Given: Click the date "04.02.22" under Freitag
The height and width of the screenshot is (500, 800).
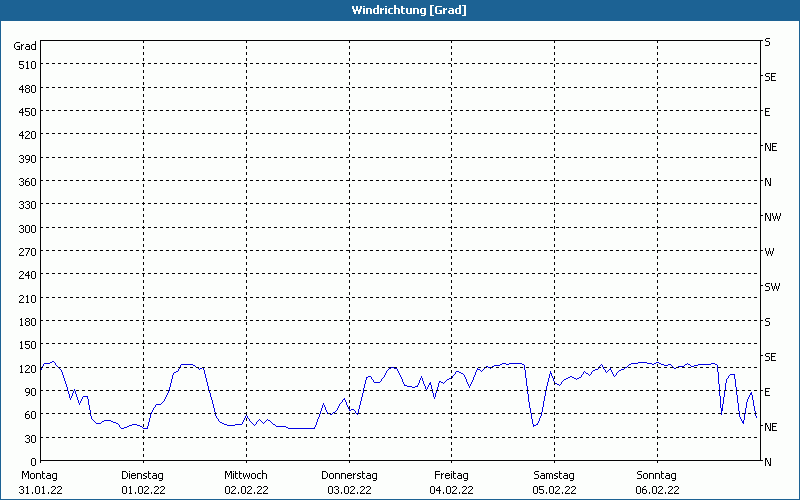Looking at the screenshot, I should (452, 490).
